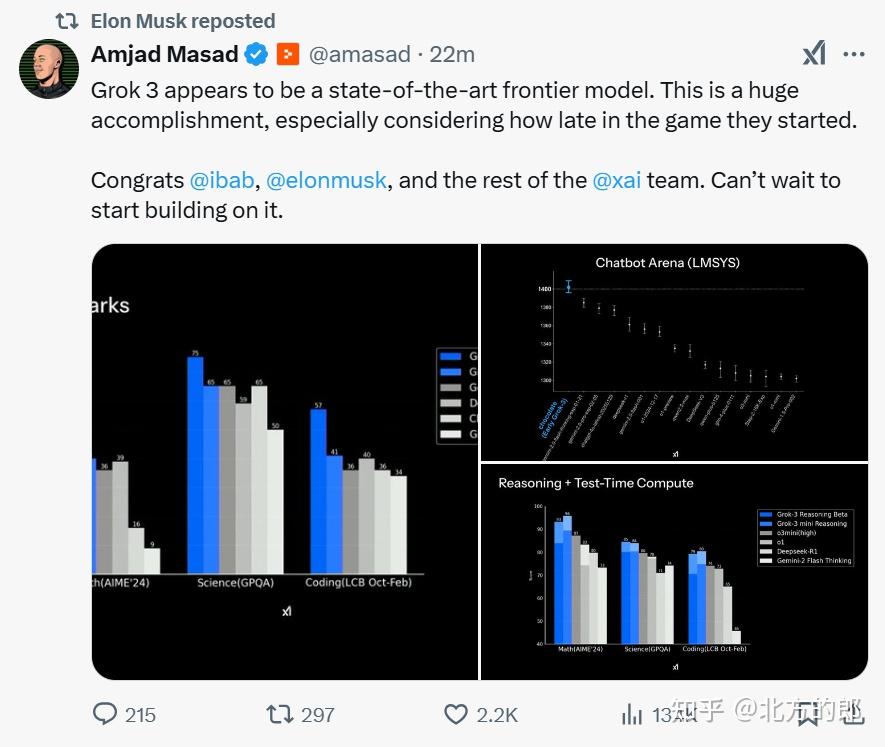Click the @amasad handle
This screenshot has height=747, width=885.
[358, 54]
